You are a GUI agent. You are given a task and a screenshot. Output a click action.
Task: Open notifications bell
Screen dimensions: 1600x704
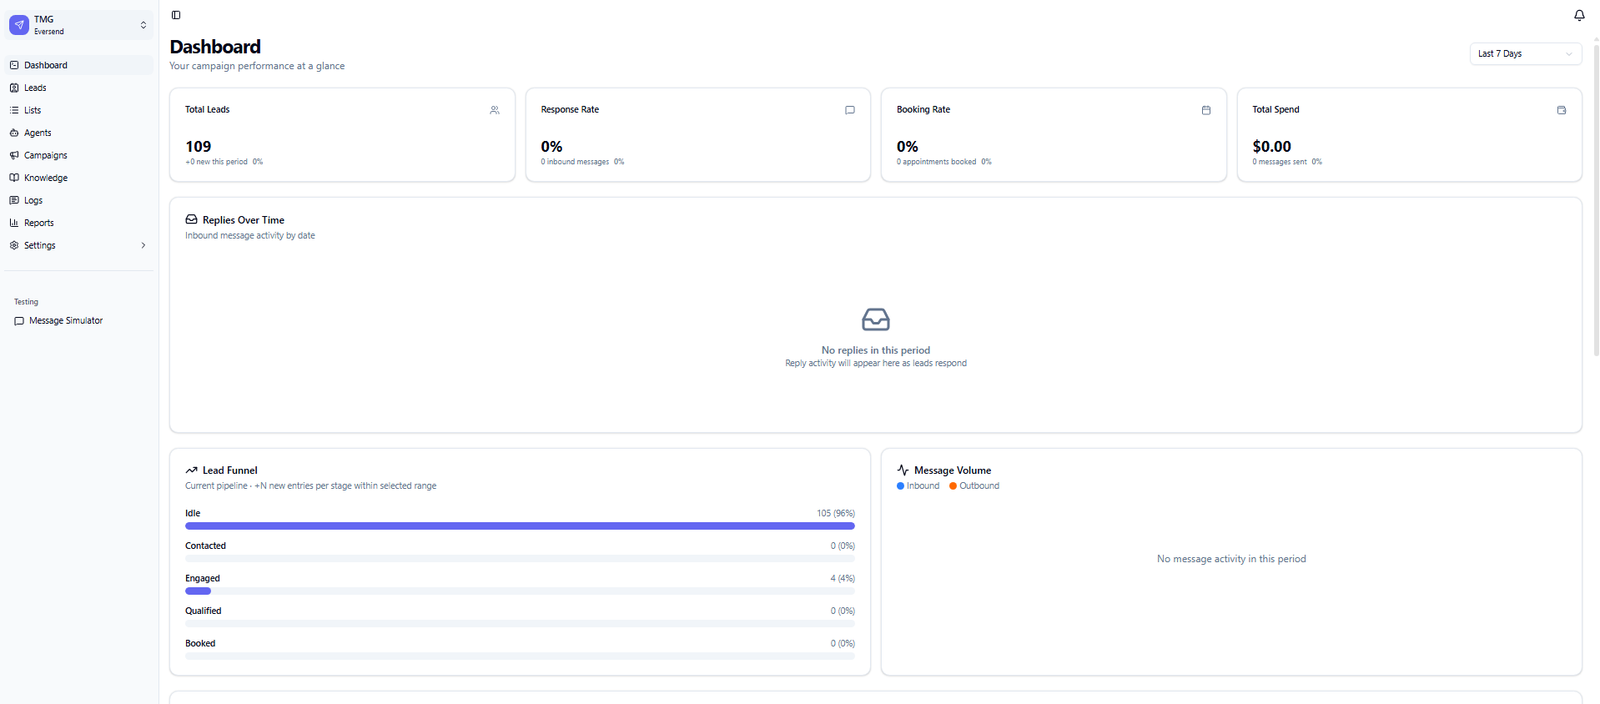[x=1579, y=15]
